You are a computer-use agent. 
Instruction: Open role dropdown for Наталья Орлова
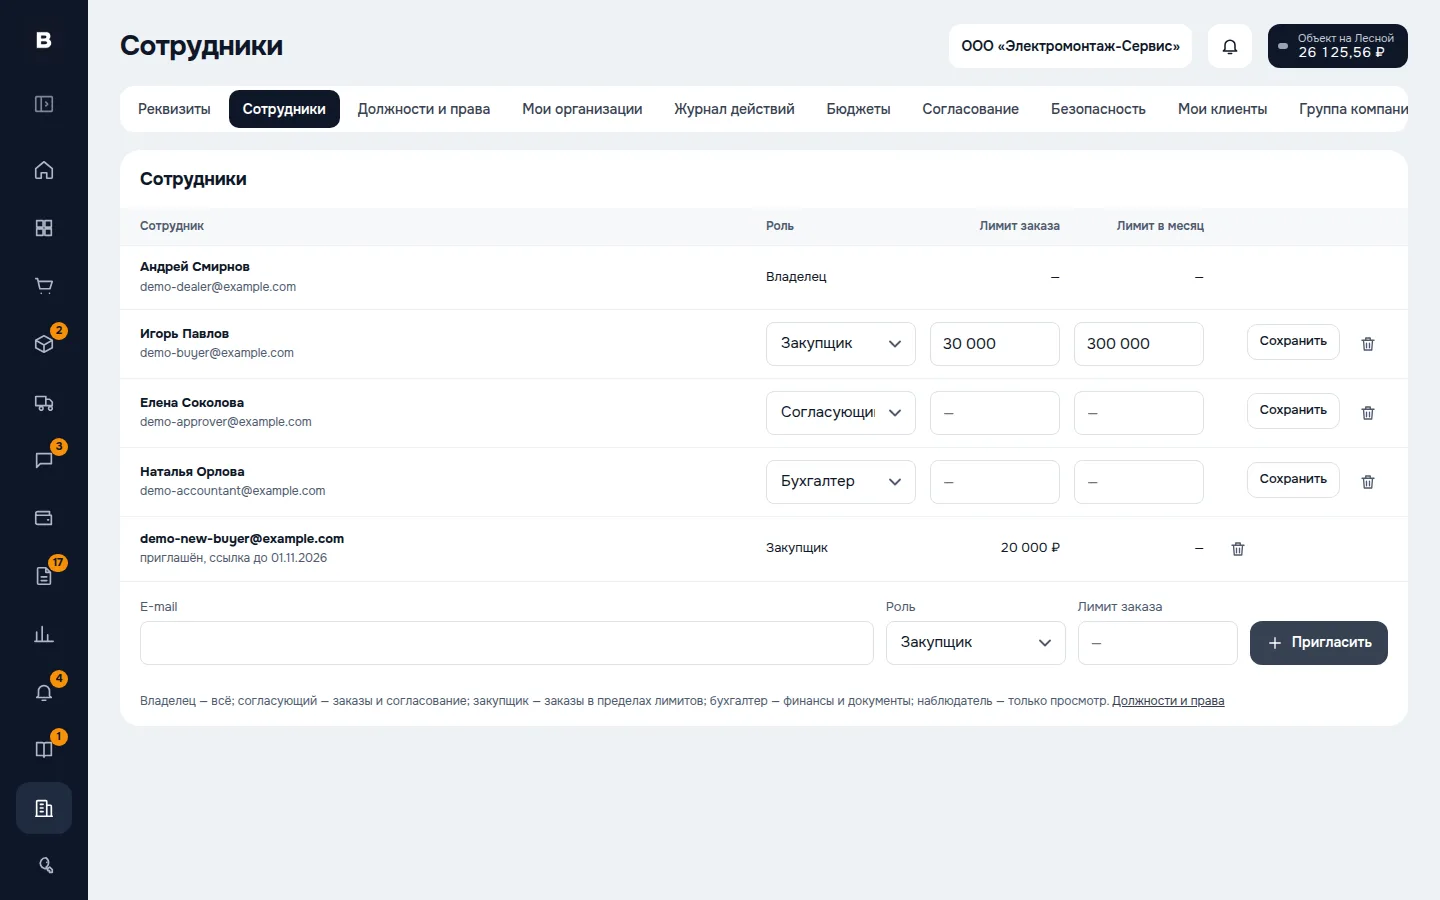[841, 482]
